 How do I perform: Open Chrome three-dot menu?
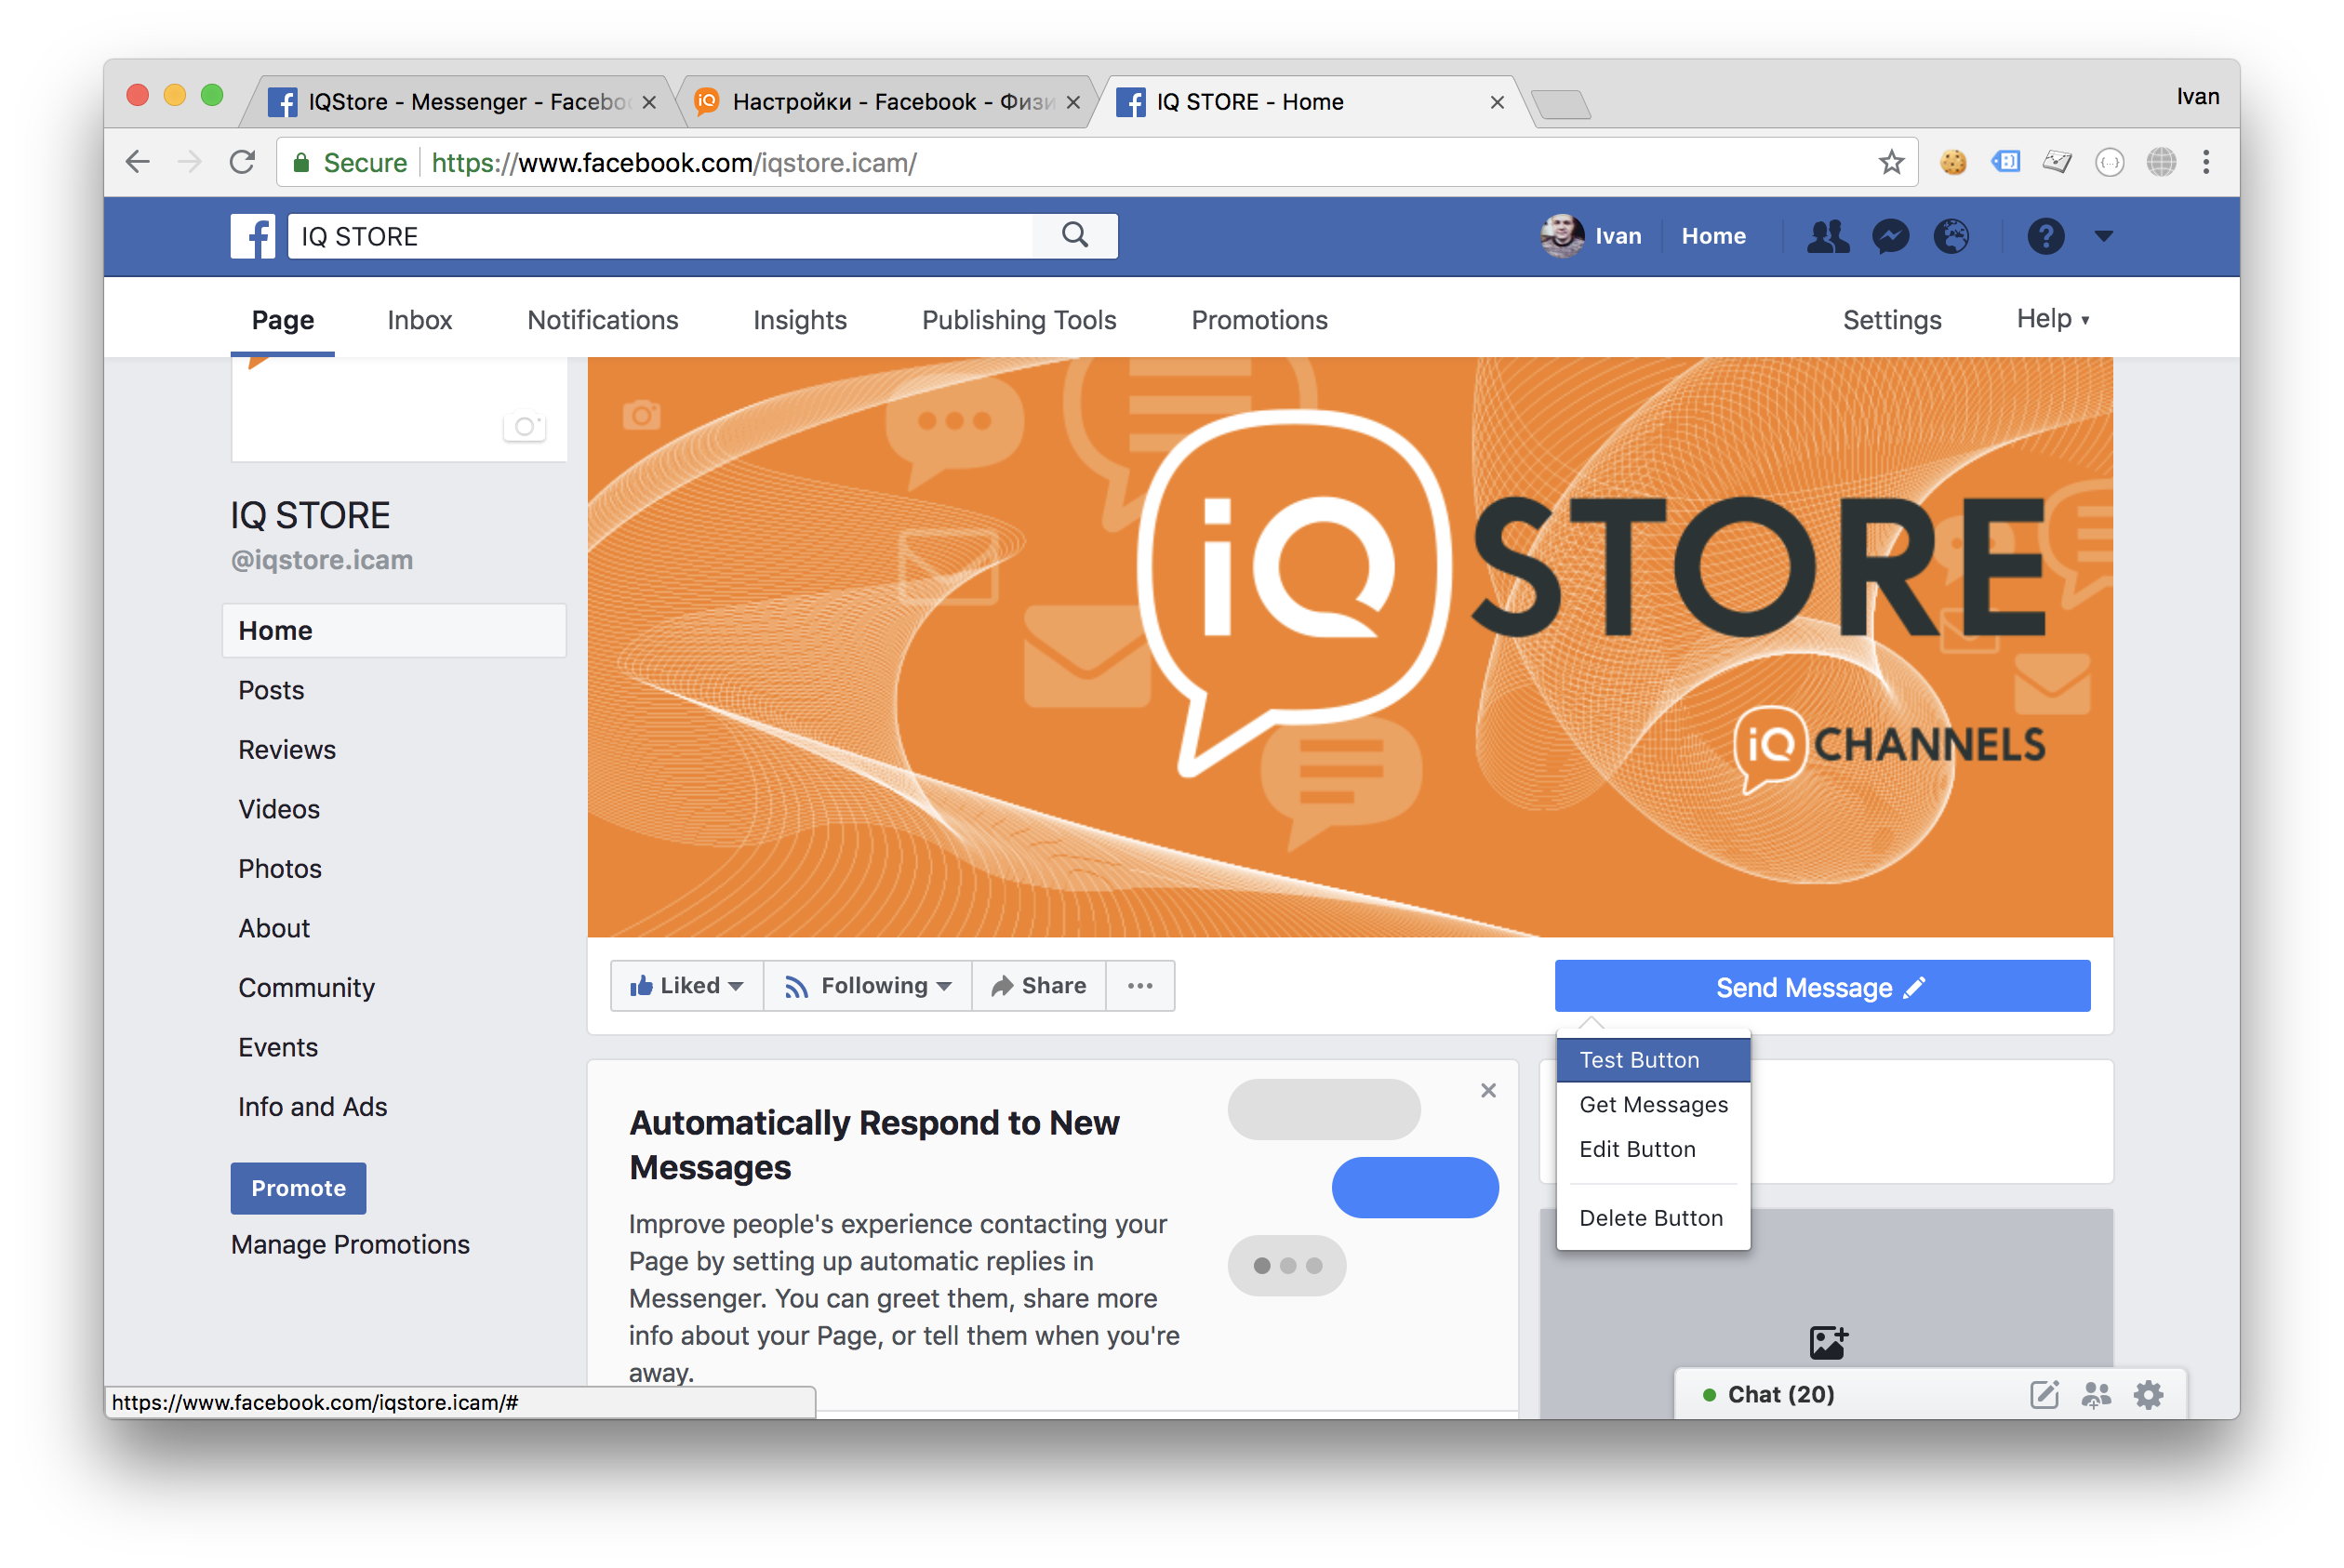(2206, 162)
